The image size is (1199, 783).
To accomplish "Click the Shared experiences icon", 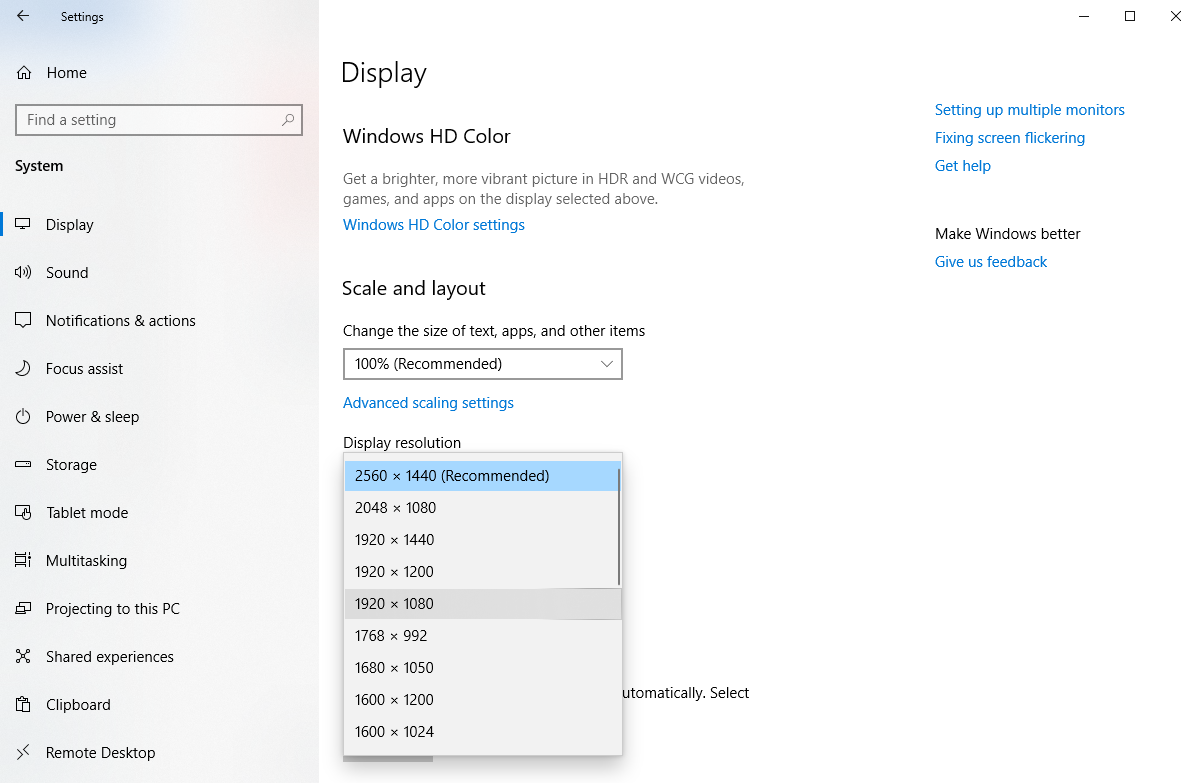I will pyautogui.click(x=23, y=656).
